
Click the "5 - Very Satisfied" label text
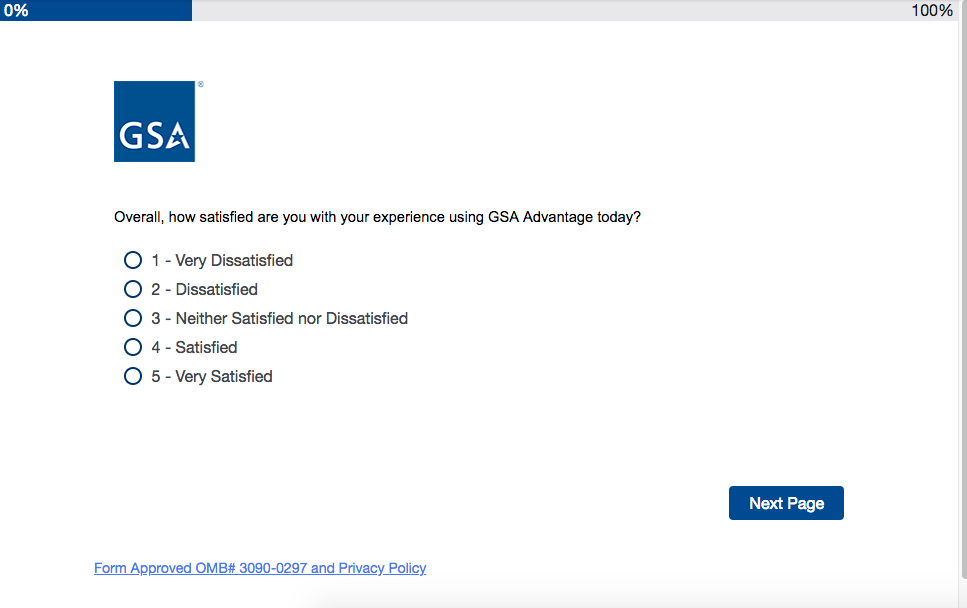(212, 376)
